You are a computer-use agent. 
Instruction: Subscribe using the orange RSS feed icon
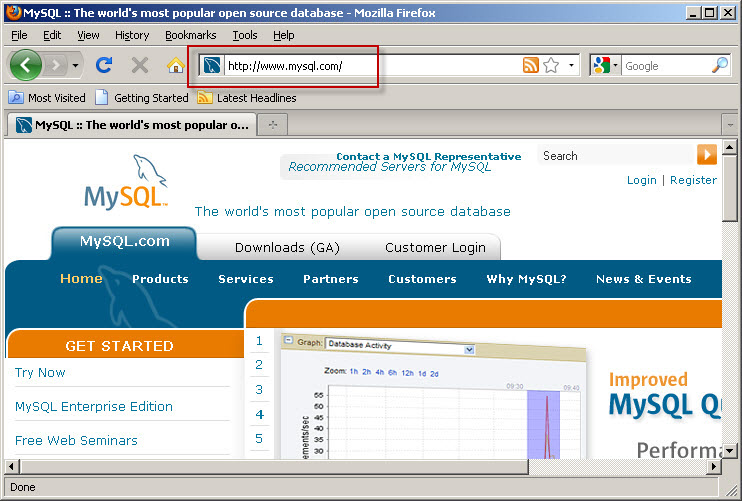[530, 65]
